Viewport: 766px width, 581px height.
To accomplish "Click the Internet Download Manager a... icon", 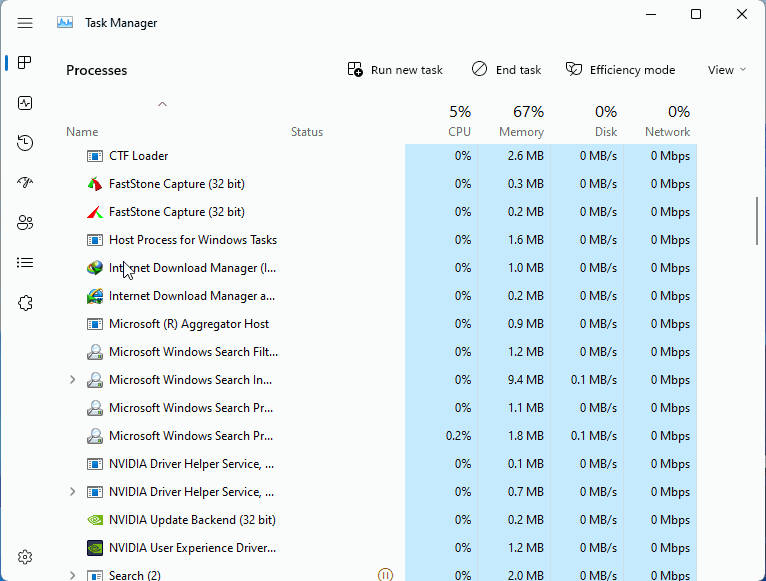I will click(95, 296).
